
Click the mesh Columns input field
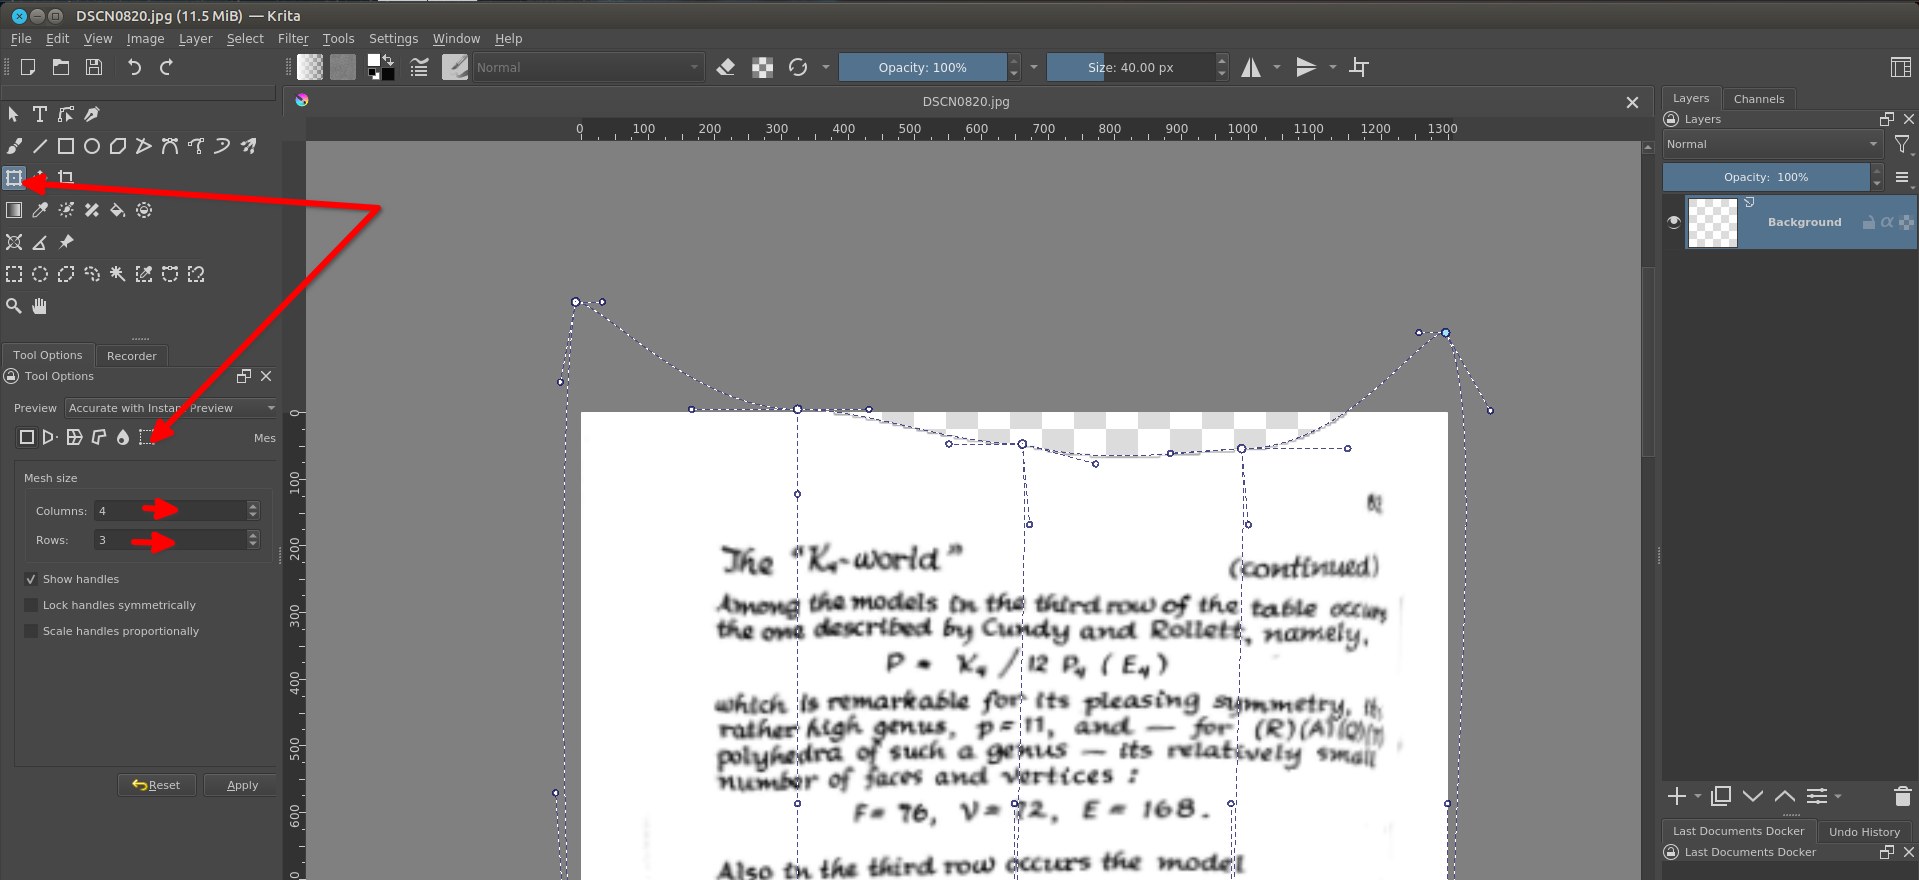170,511
